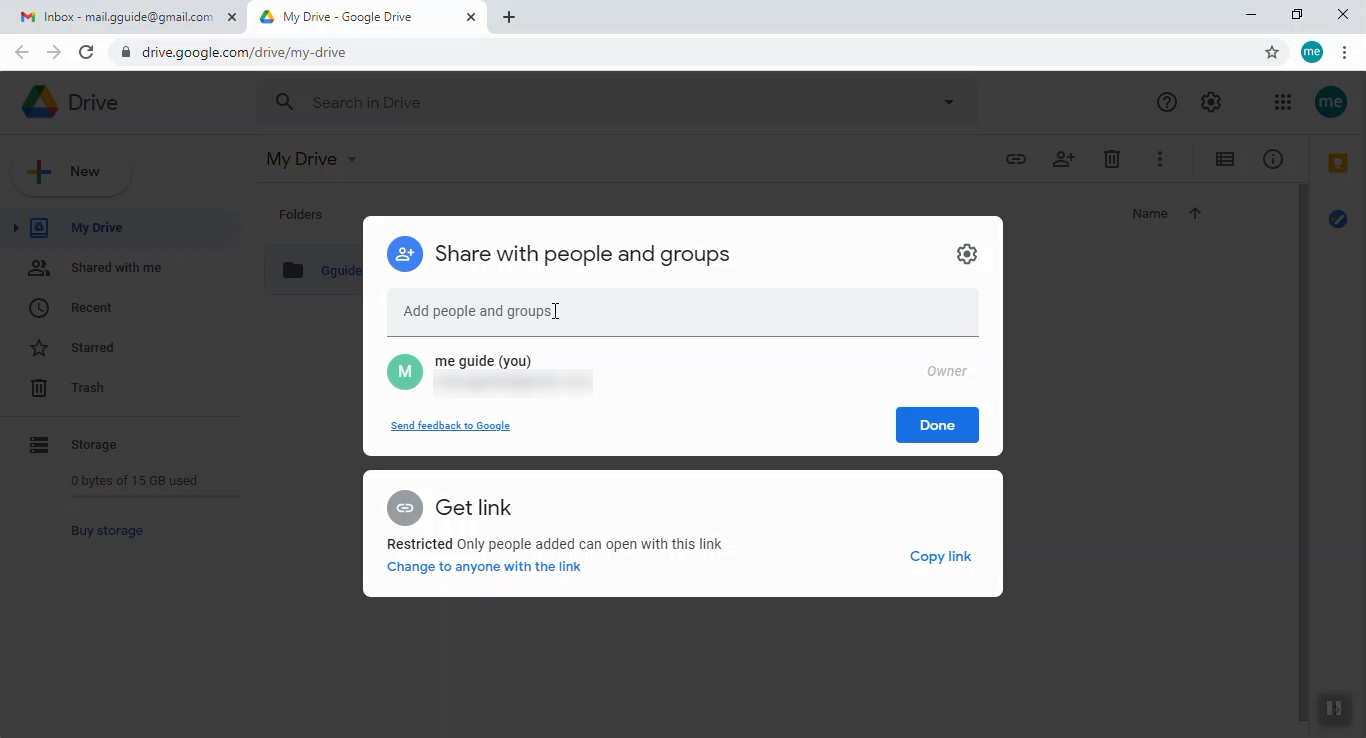Open sharing settings gear in the dialog
Viewport: 1366px width, 738px height.
point(966,254)
